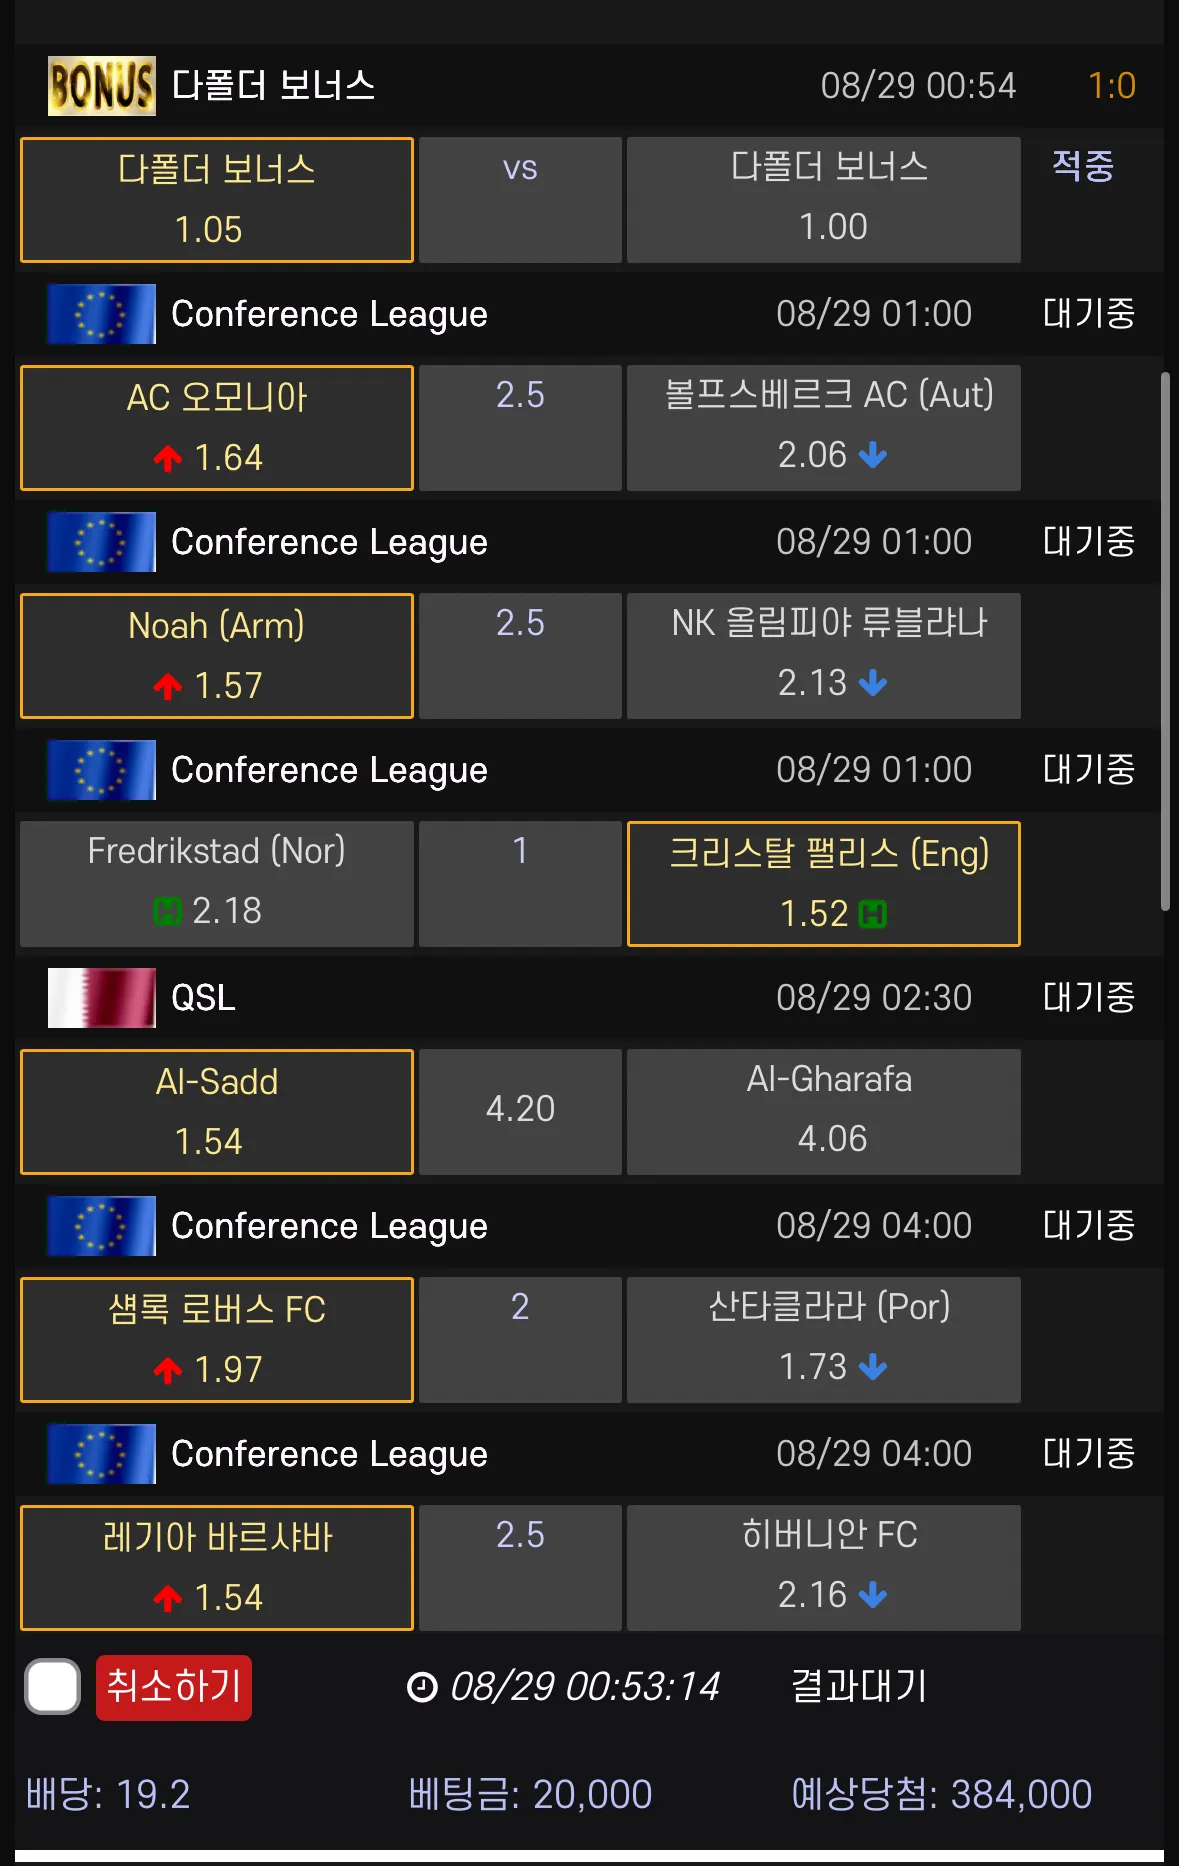Click green H handicap icon beside 1.52
This screenshot has height=1866, width=1179.
[x=873, y=914]
